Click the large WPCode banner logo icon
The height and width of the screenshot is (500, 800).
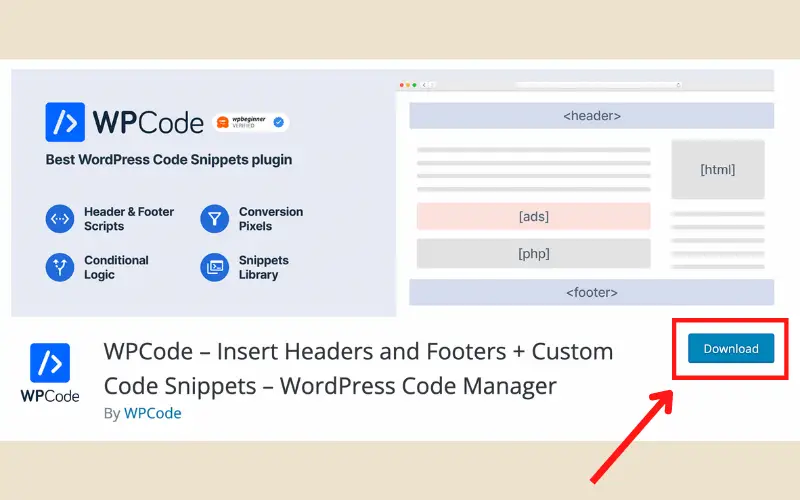[x=65, y=122]
